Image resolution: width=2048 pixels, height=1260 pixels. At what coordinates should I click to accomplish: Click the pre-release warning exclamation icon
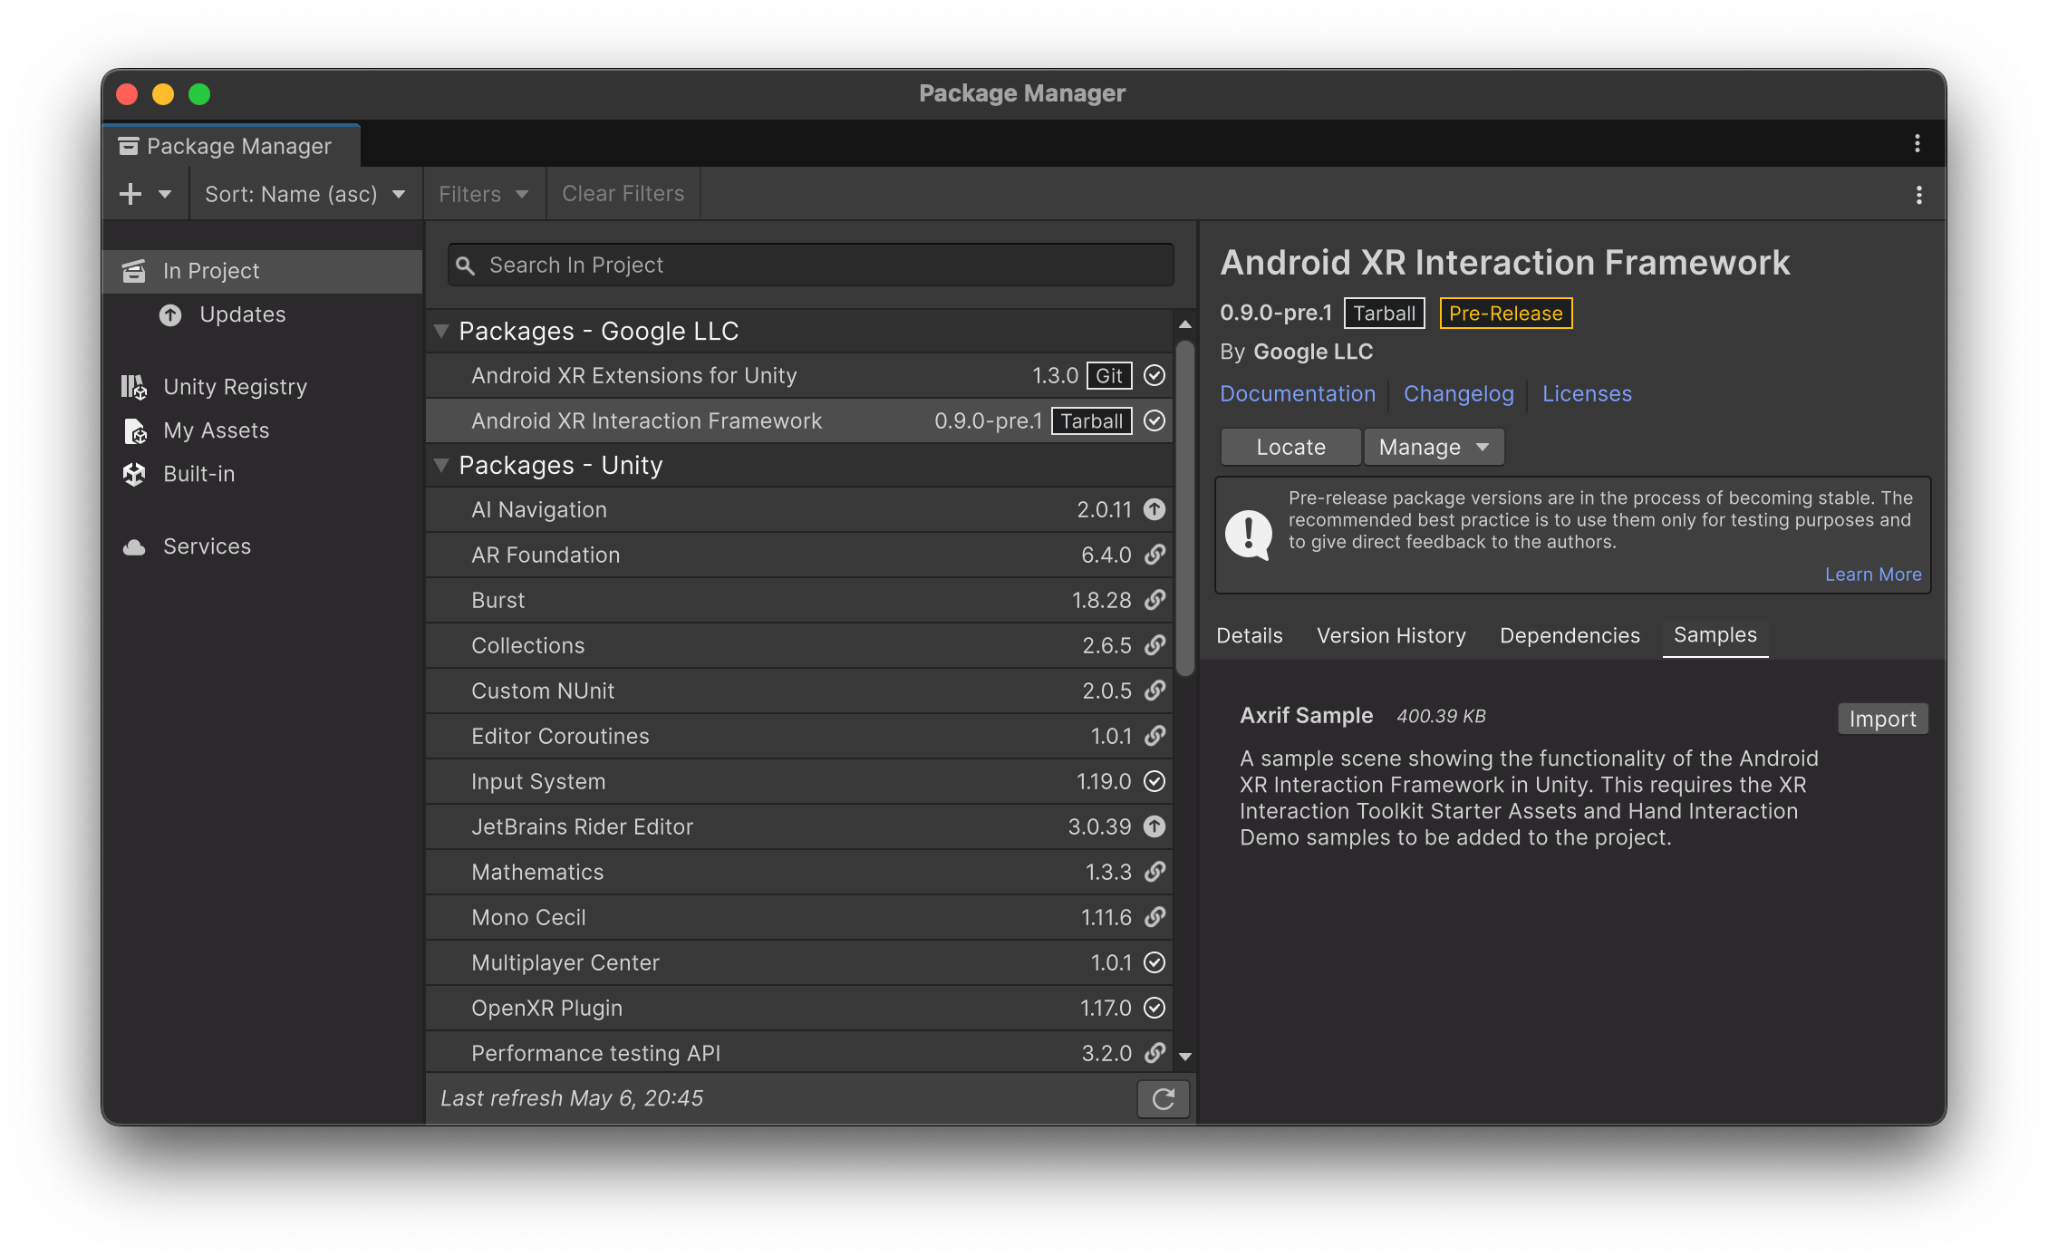(1248, 533)
